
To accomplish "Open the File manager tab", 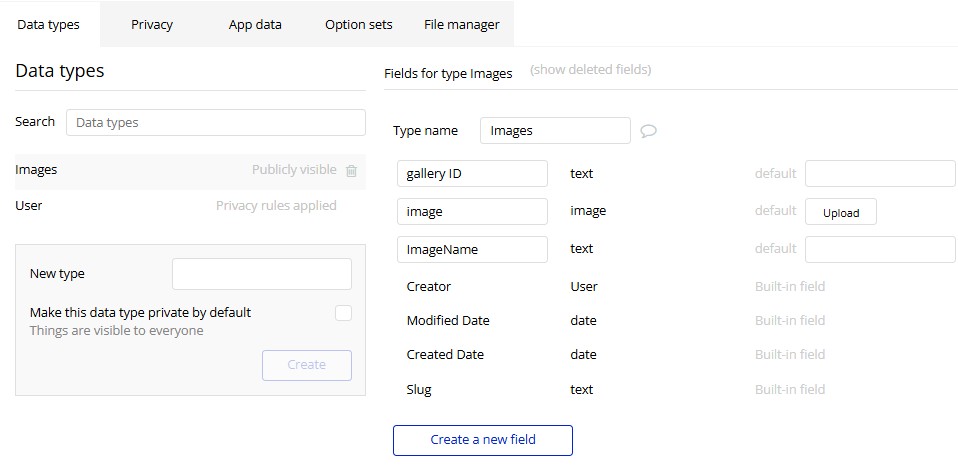I will (461, 24).
